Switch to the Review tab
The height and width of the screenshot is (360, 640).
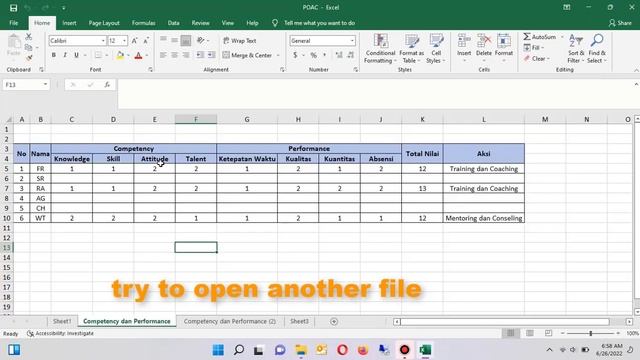pyautogui.click(x=200, y=23)
